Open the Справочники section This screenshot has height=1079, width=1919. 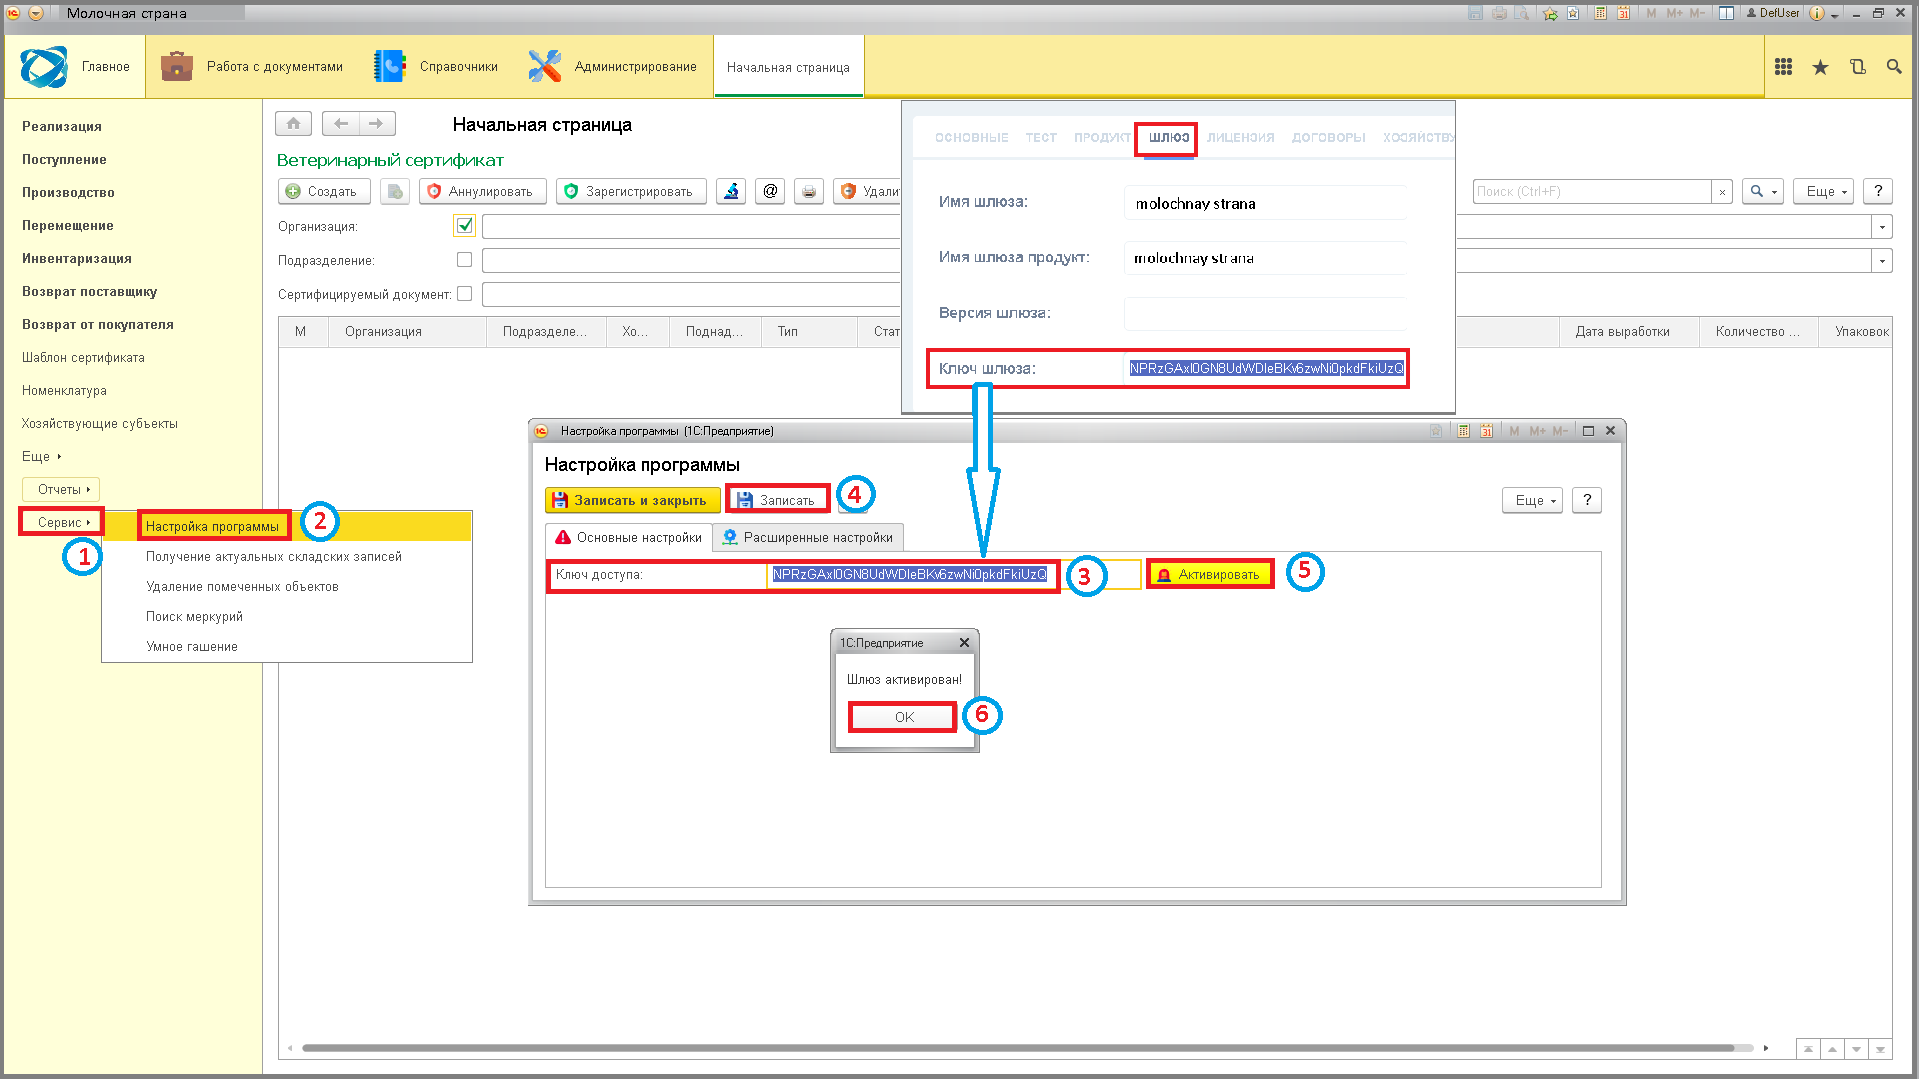click(x=437, y=67)
